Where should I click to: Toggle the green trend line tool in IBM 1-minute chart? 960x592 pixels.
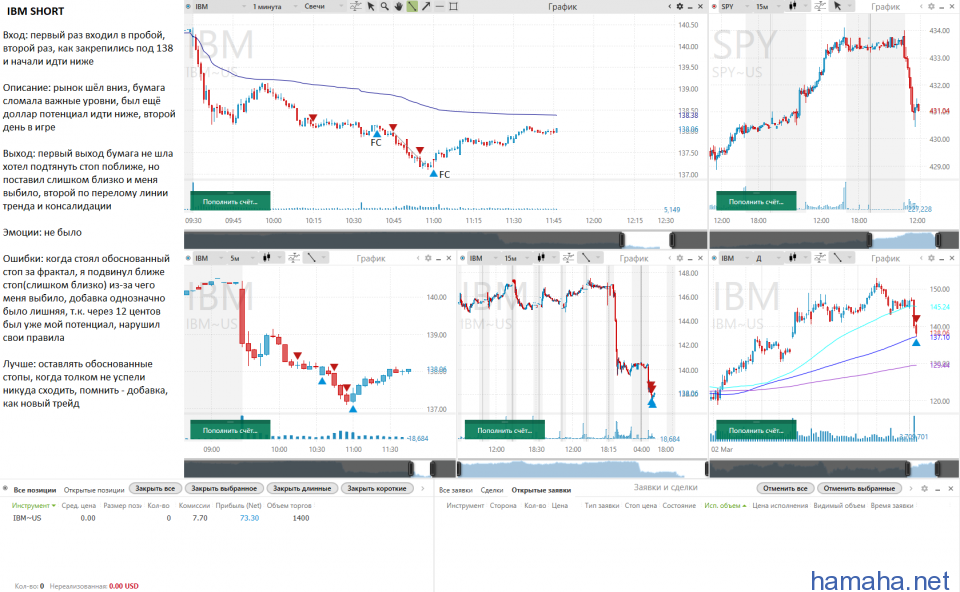412,6
